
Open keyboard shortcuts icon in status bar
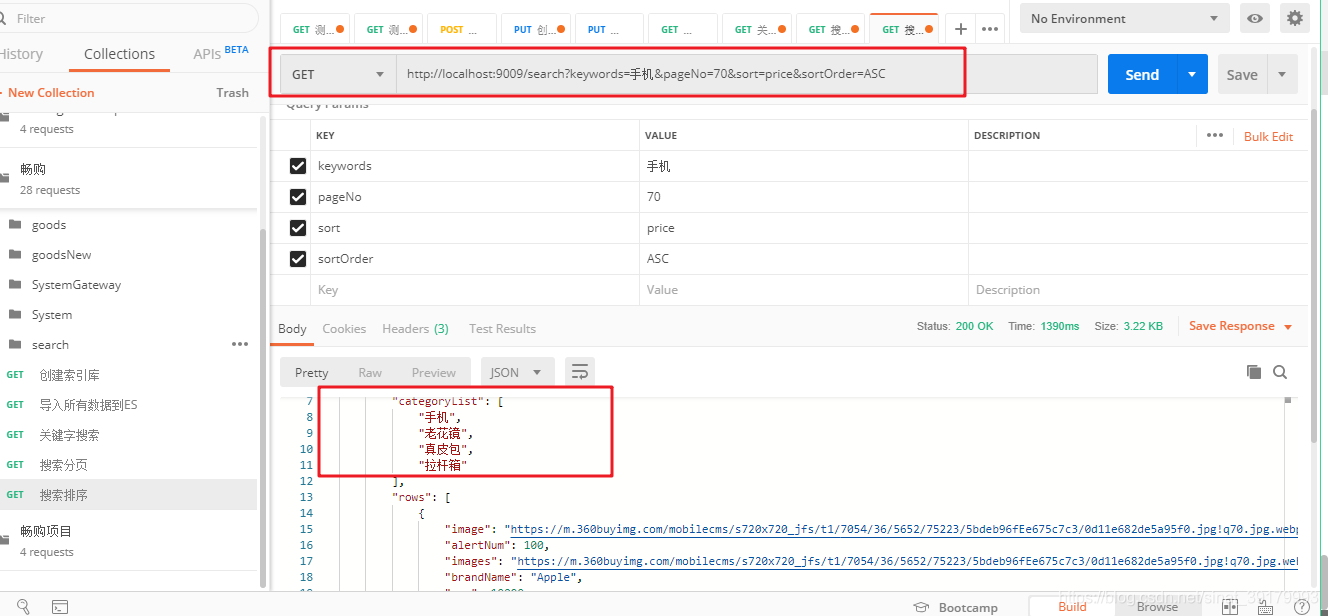pos(1263,606)
